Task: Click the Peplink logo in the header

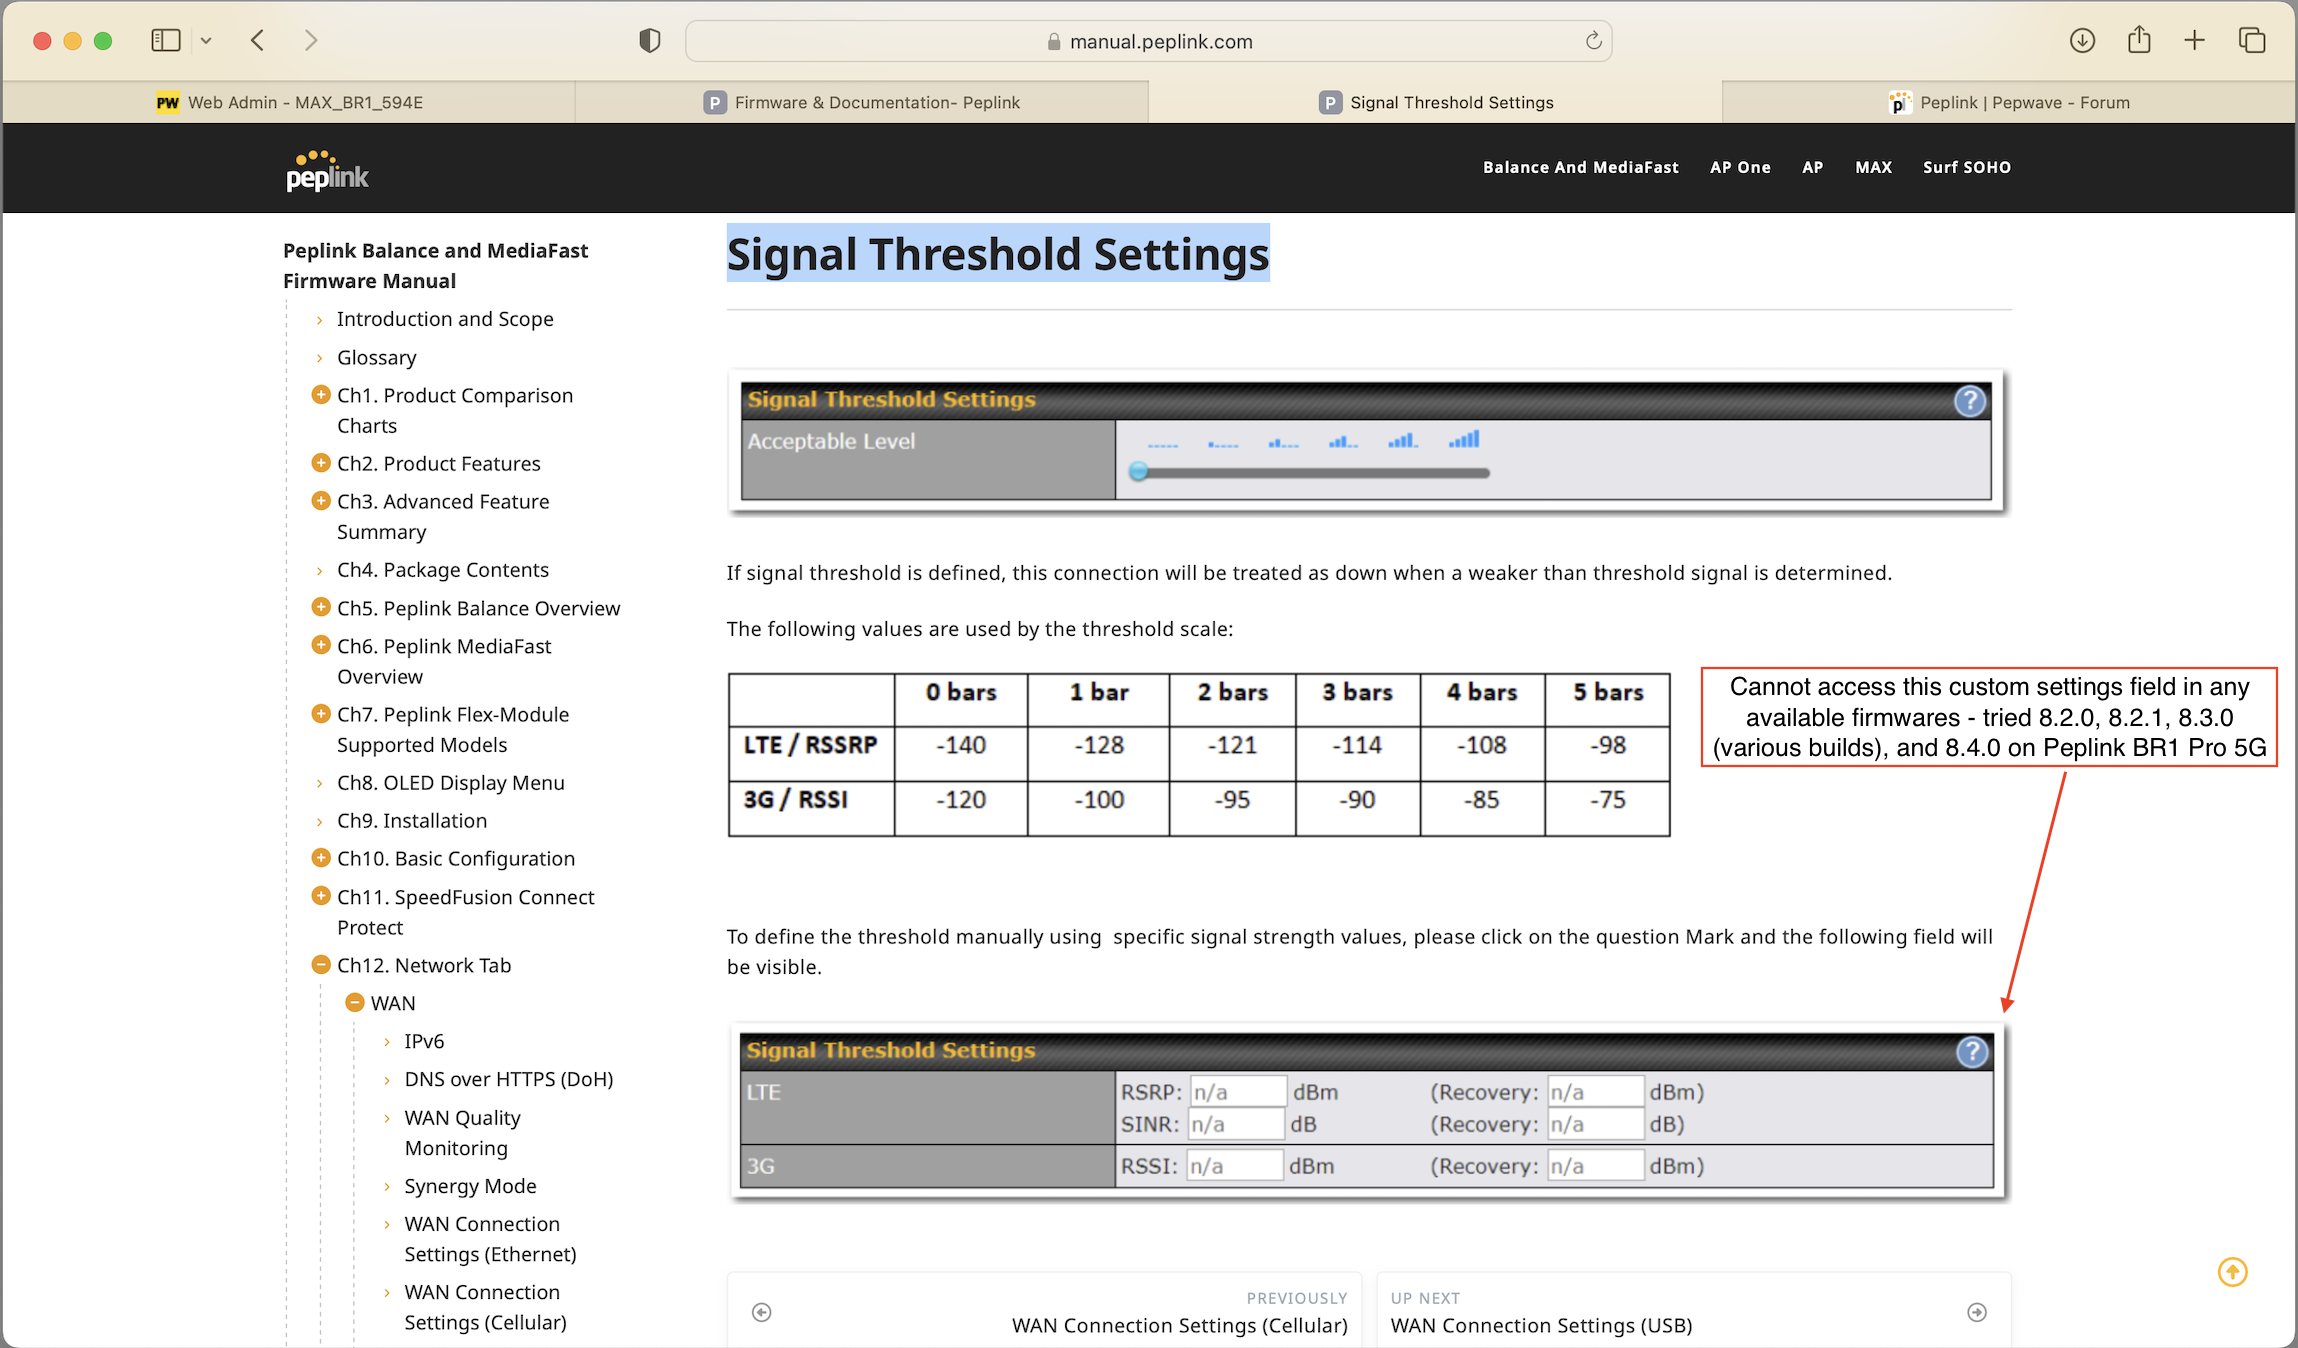Action: point(326,170)
